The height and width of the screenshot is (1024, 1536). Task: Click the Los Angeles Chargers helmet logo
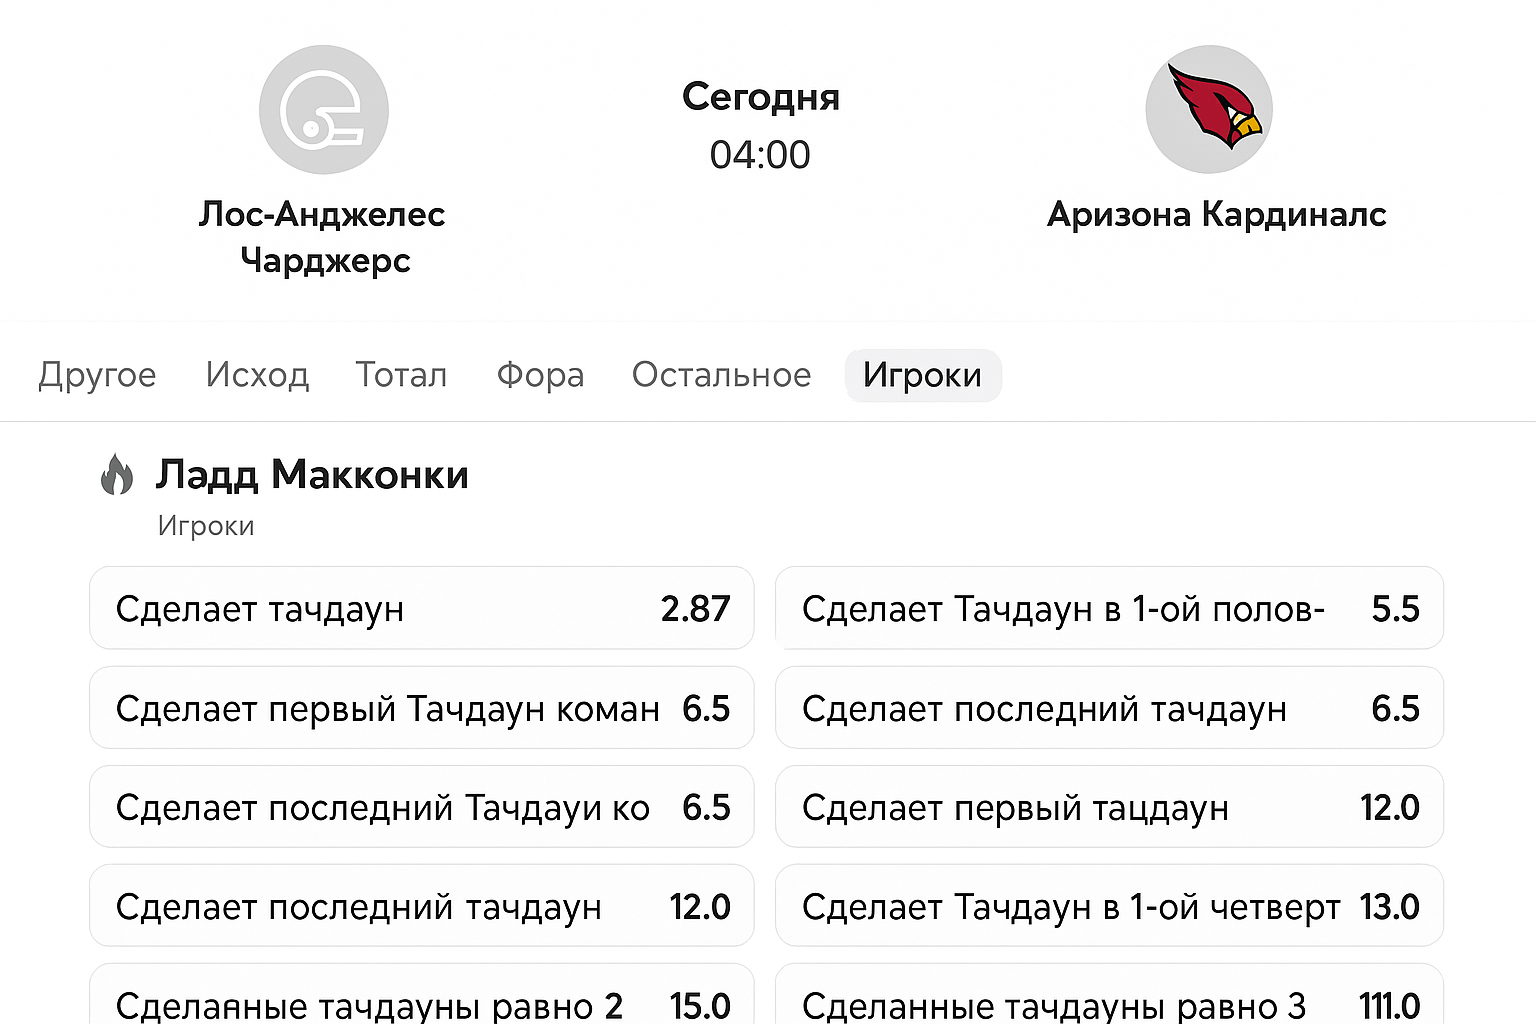coord(323,110)
